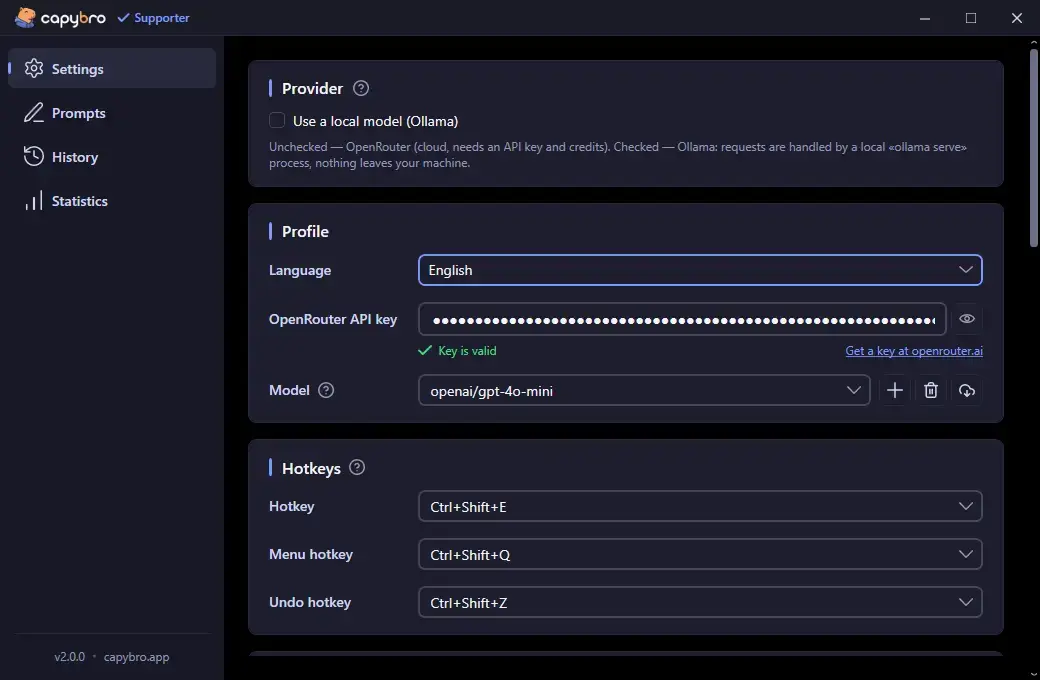Reveal API key with eye icon
Image resolution: width=1040 pixels, height=680 pixels.
coord(966,319)
